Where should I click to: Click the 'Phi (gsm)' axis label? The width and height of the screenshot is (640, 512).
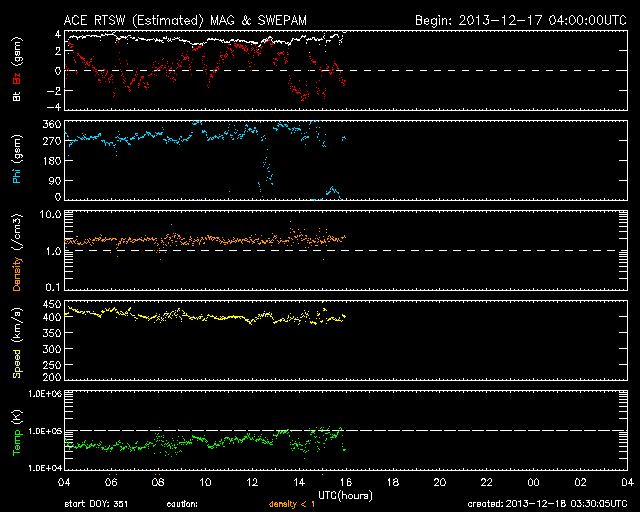[17, 159]
